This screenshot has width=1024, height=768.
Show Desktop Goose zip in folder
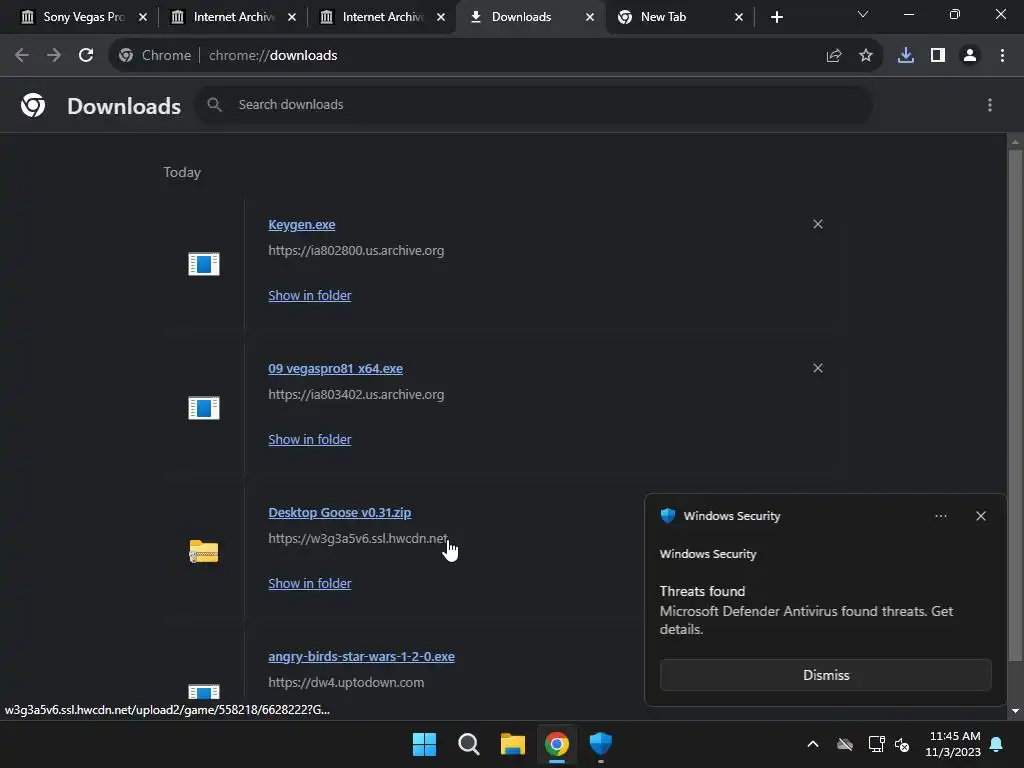coord(310,584)
